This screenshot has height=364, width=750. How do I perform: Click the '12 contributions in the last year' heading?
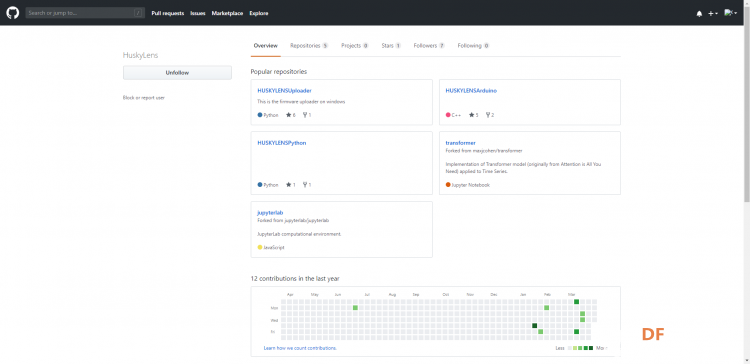pos(295,278)
